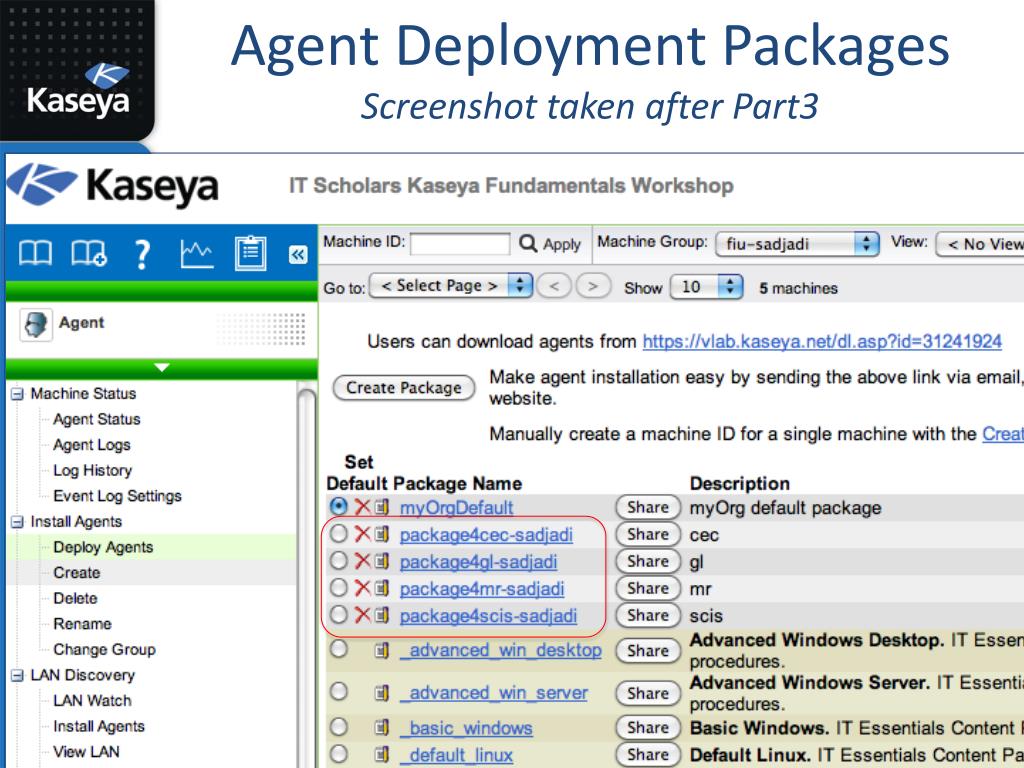Click the Create Package button
This screenshot has height=768, width=1024.
tap(404, 388)
